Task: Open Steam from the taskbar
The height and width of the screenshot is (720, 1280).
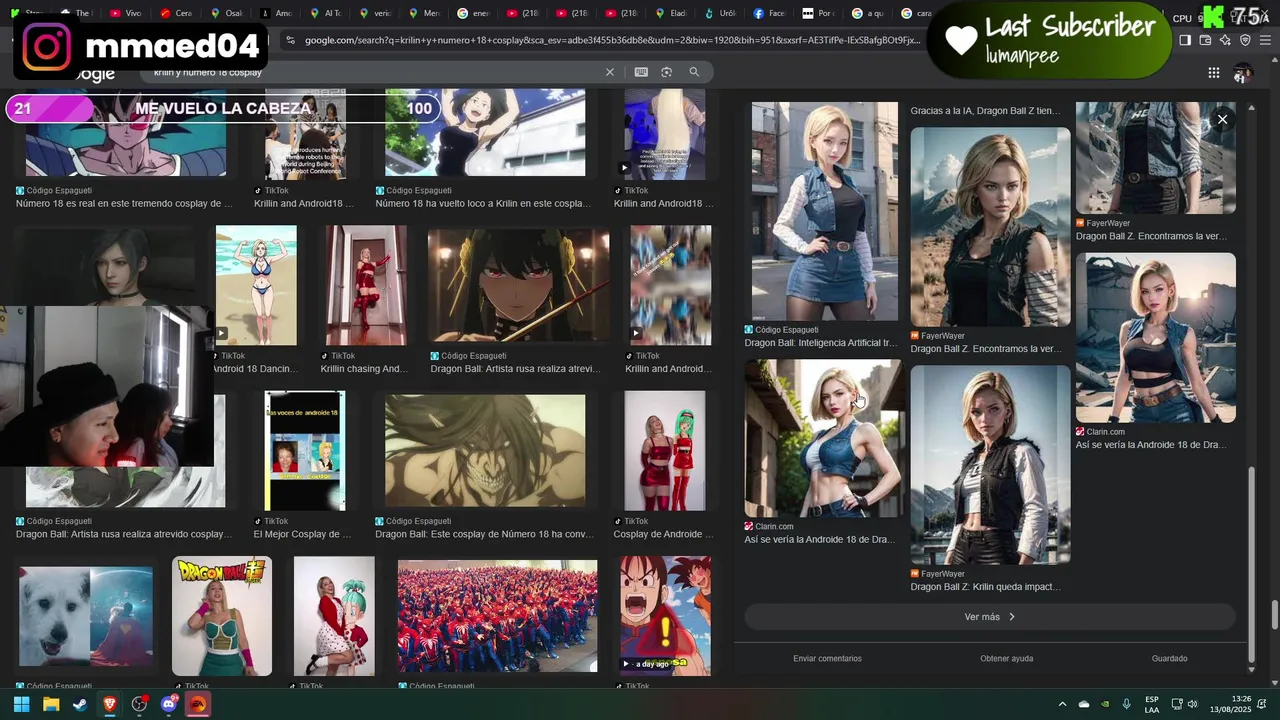Action: [x=80, y=704]
